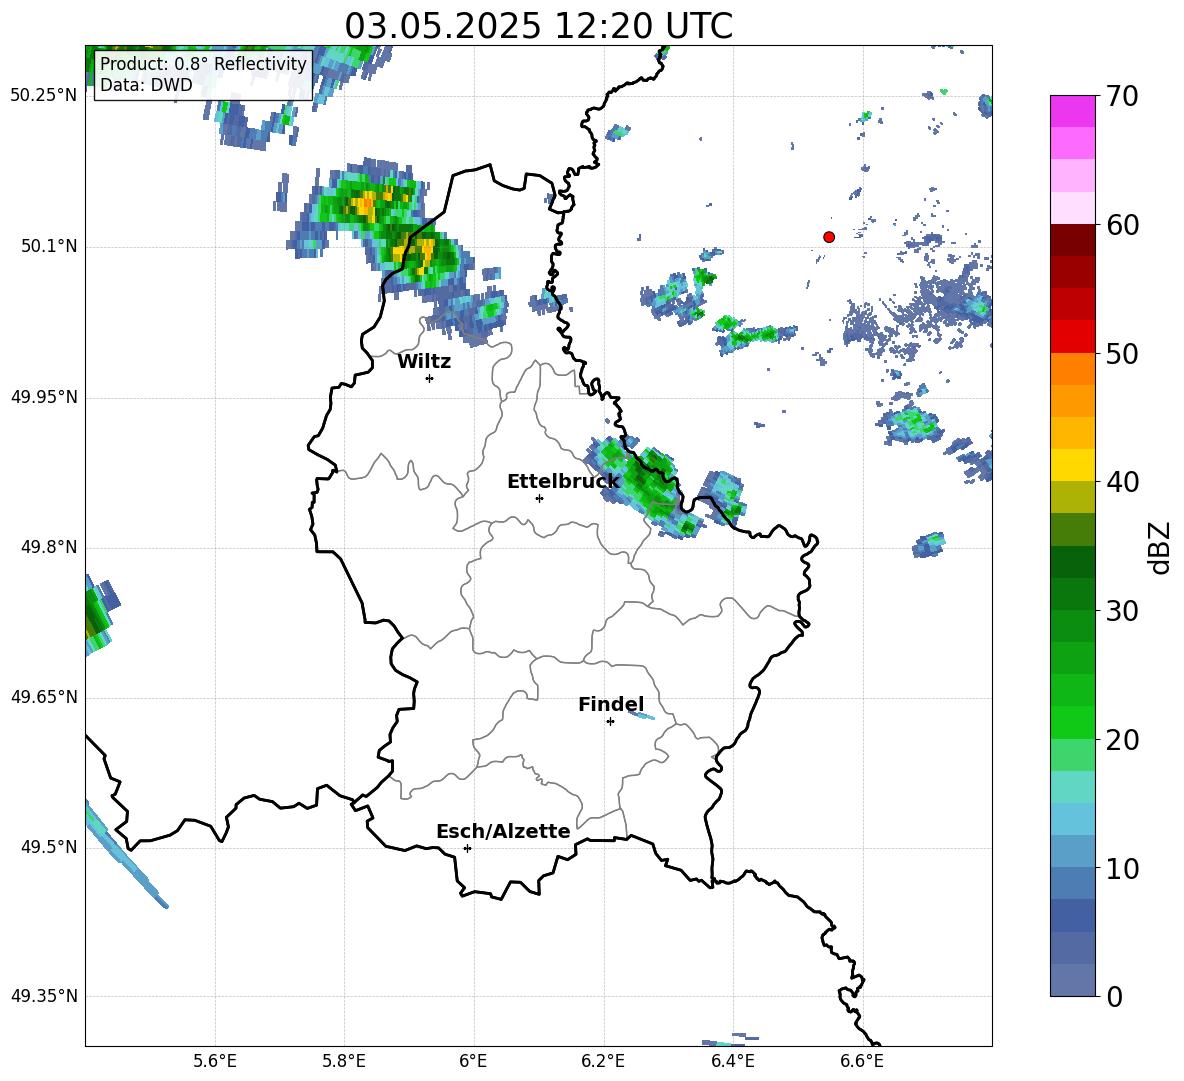Click the 6°E longitude label
Viewport: 1184px width, 1081px height.
tap(473, 1061)
